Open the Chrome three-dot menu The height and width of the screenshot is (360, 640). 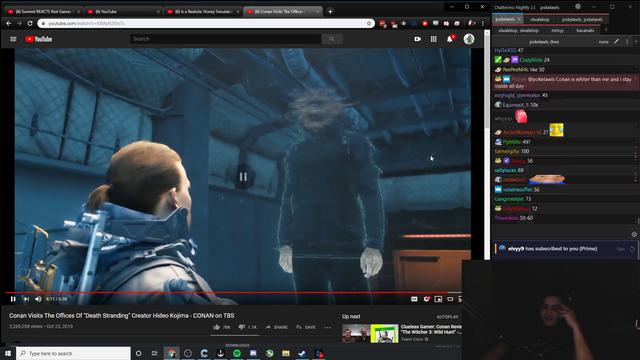coord(483,23)
